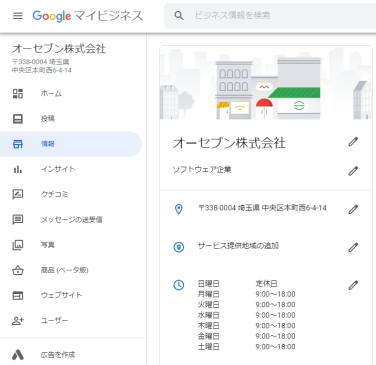Edit サービス提供地域 with pencil icon

point(353,247)
